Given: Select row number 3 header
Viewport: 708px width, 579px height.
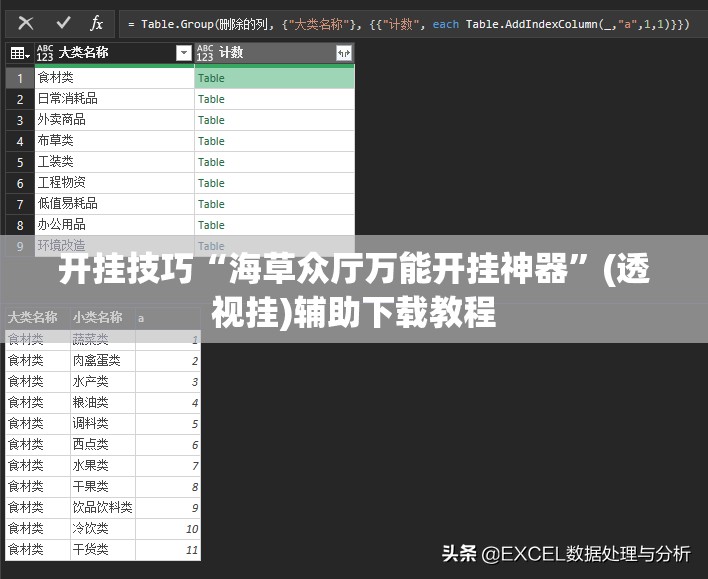Looking at the screenshot, I should pyautogui.click(x=20, y=120).
